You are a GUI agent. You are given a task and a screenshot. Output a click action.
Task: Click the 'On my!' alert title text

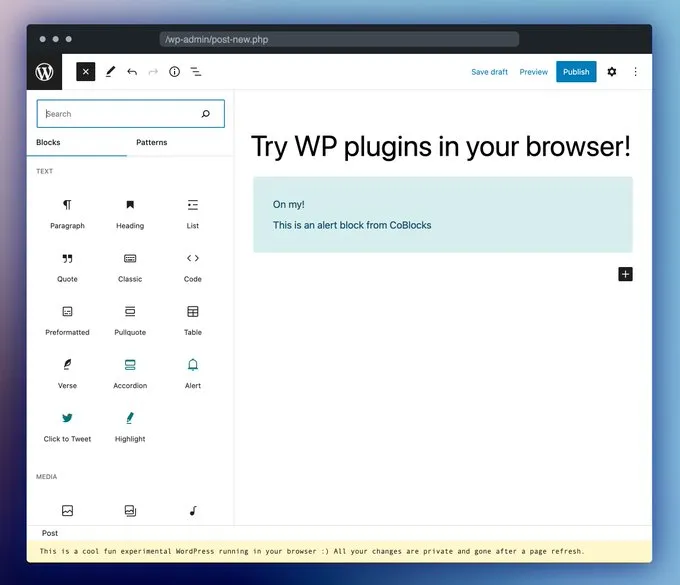288,204
